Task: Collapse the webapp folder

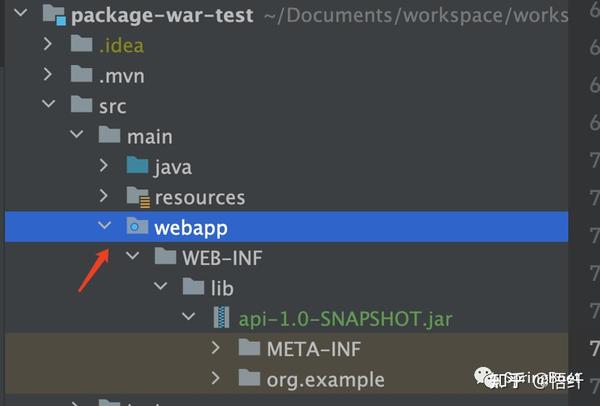Action: click(x=104, y=227)
